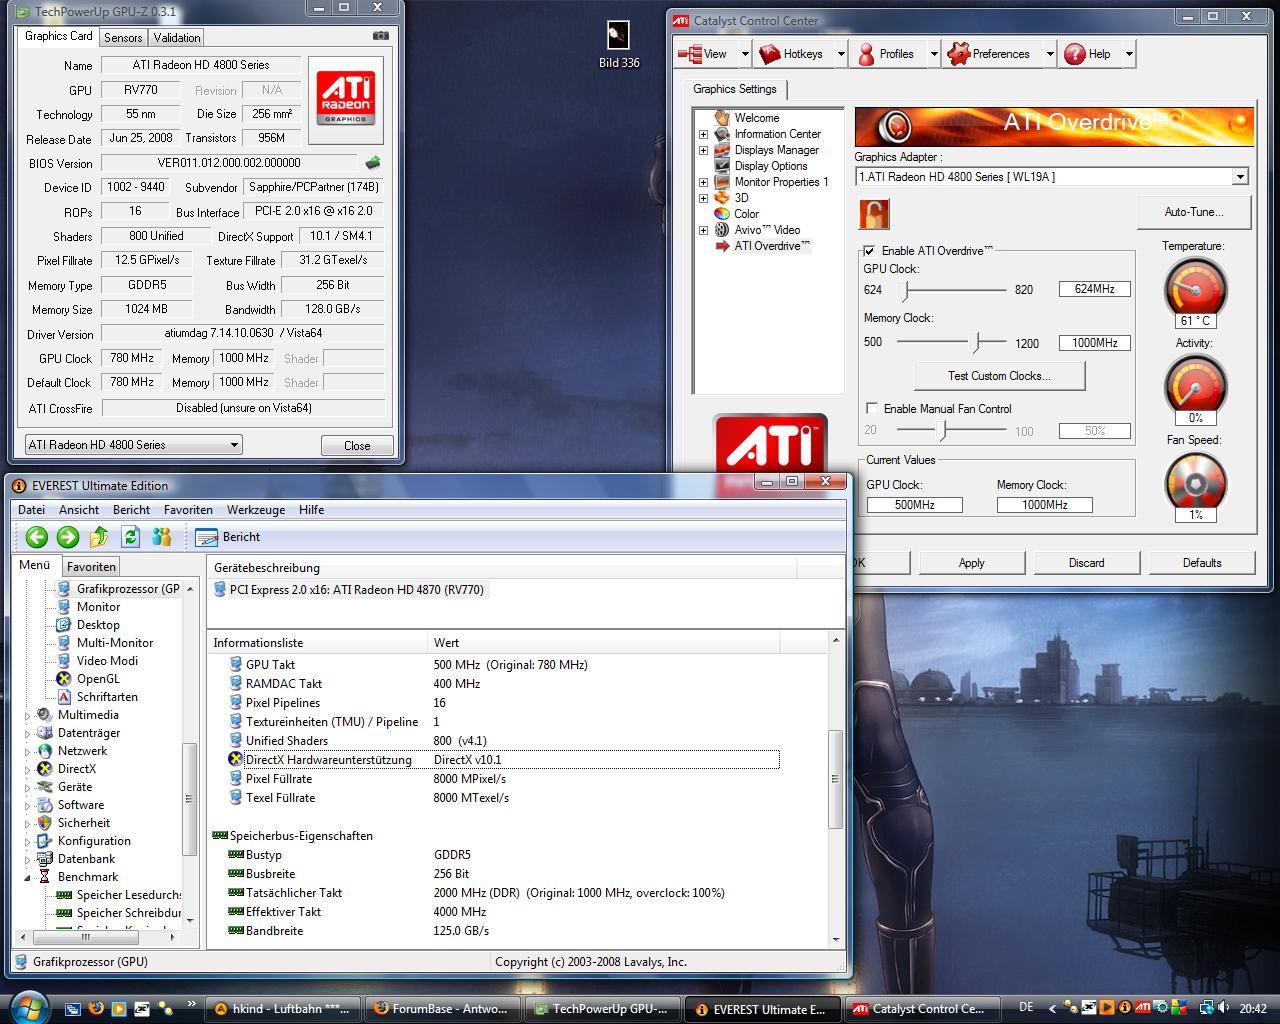Open the Profiles dropdown arrow
This screenshot has height=1024, width=1280.
pos(934,54)
